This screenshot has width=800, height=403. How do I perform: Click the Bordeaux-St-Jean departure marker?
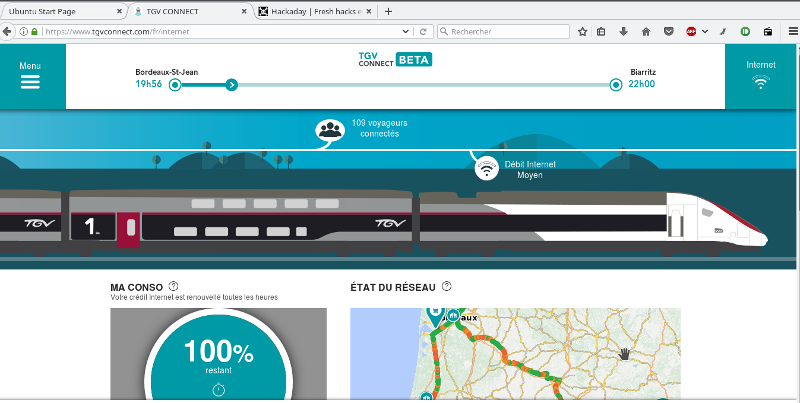point(174,85)
